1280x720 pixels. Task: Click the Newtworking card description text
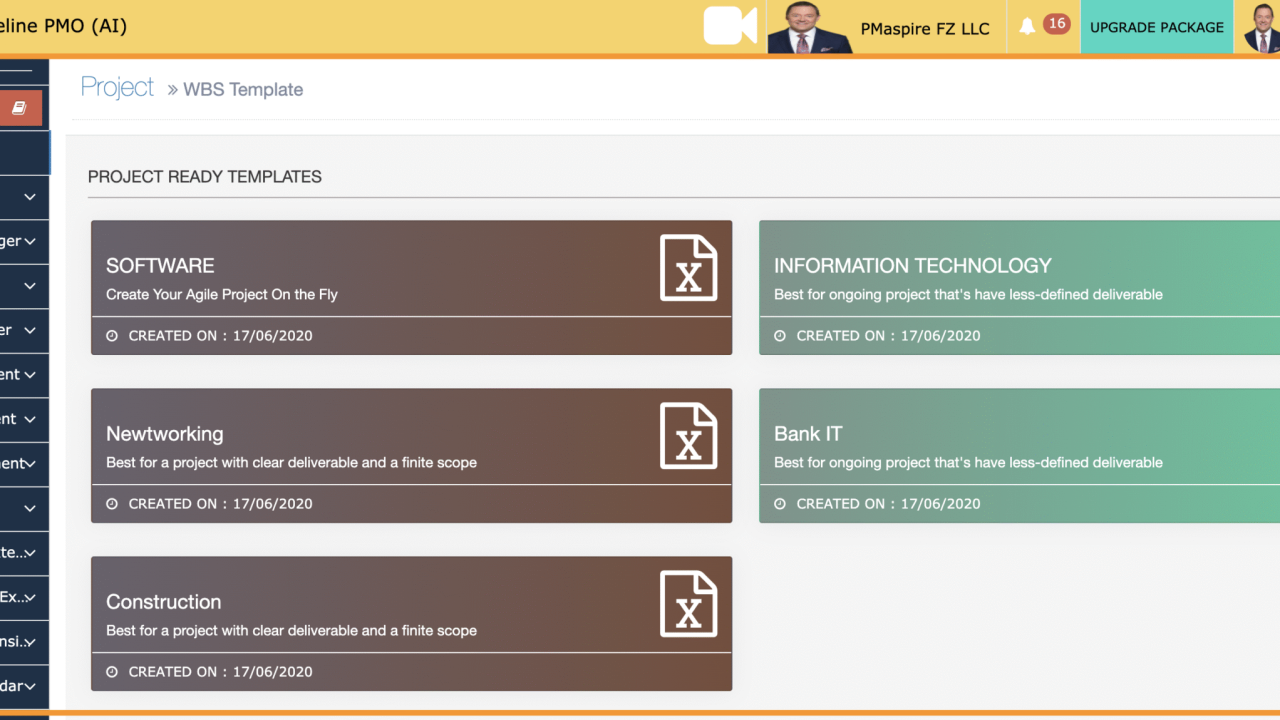tap(291, 463)
